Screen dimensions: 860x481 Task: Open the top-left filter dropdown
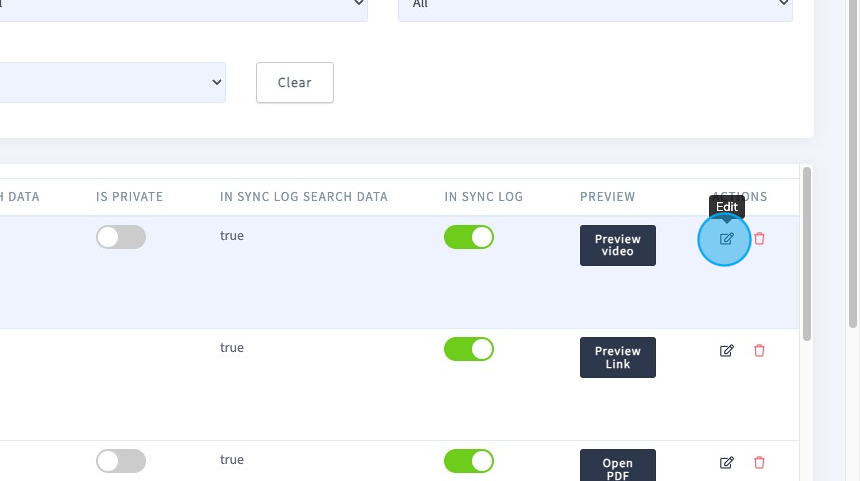tap(184, 5)
